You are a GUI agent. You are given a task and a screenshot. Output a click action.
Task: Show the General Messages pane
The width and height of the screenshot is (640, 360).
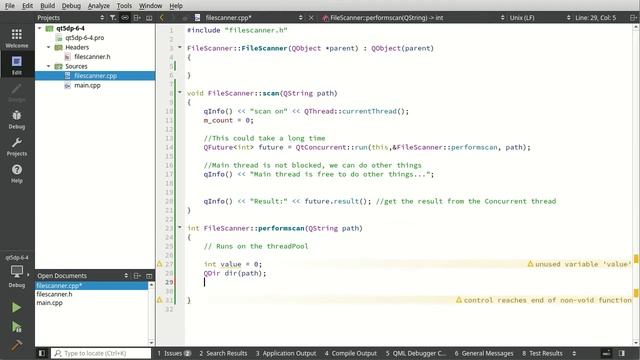(484, 353)
